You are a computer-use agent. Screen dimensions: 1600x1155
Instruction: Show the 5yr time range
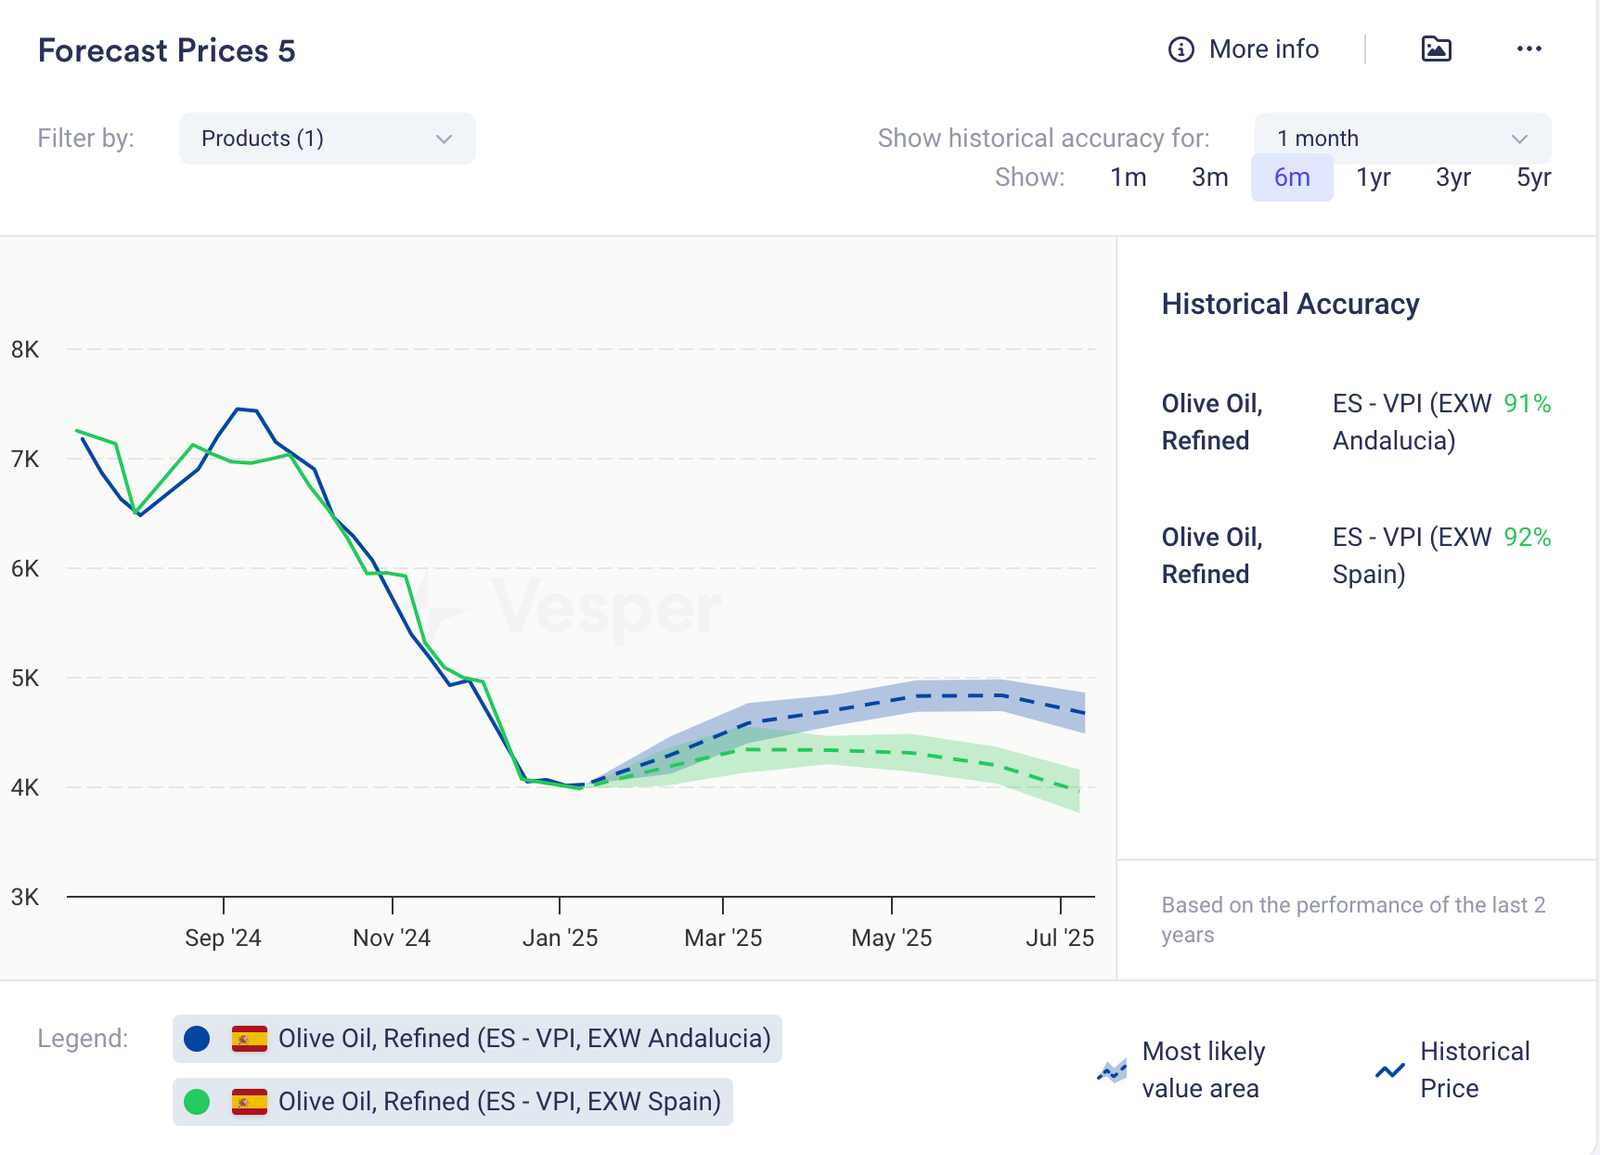click(x=1533, y=178)
